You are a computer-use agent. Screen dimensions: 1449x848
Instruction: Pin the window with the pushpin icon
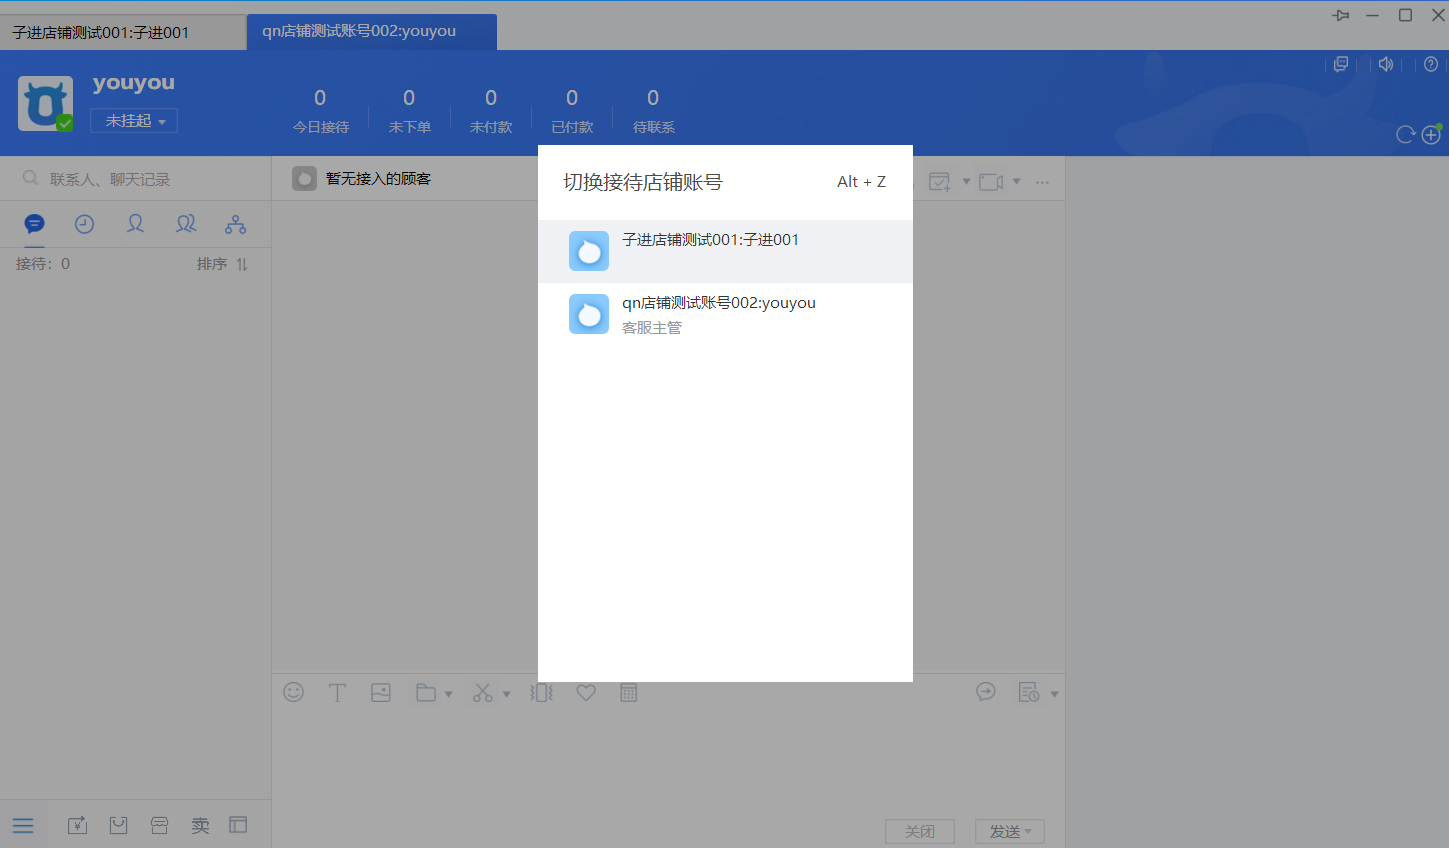tap(1341, 15)
